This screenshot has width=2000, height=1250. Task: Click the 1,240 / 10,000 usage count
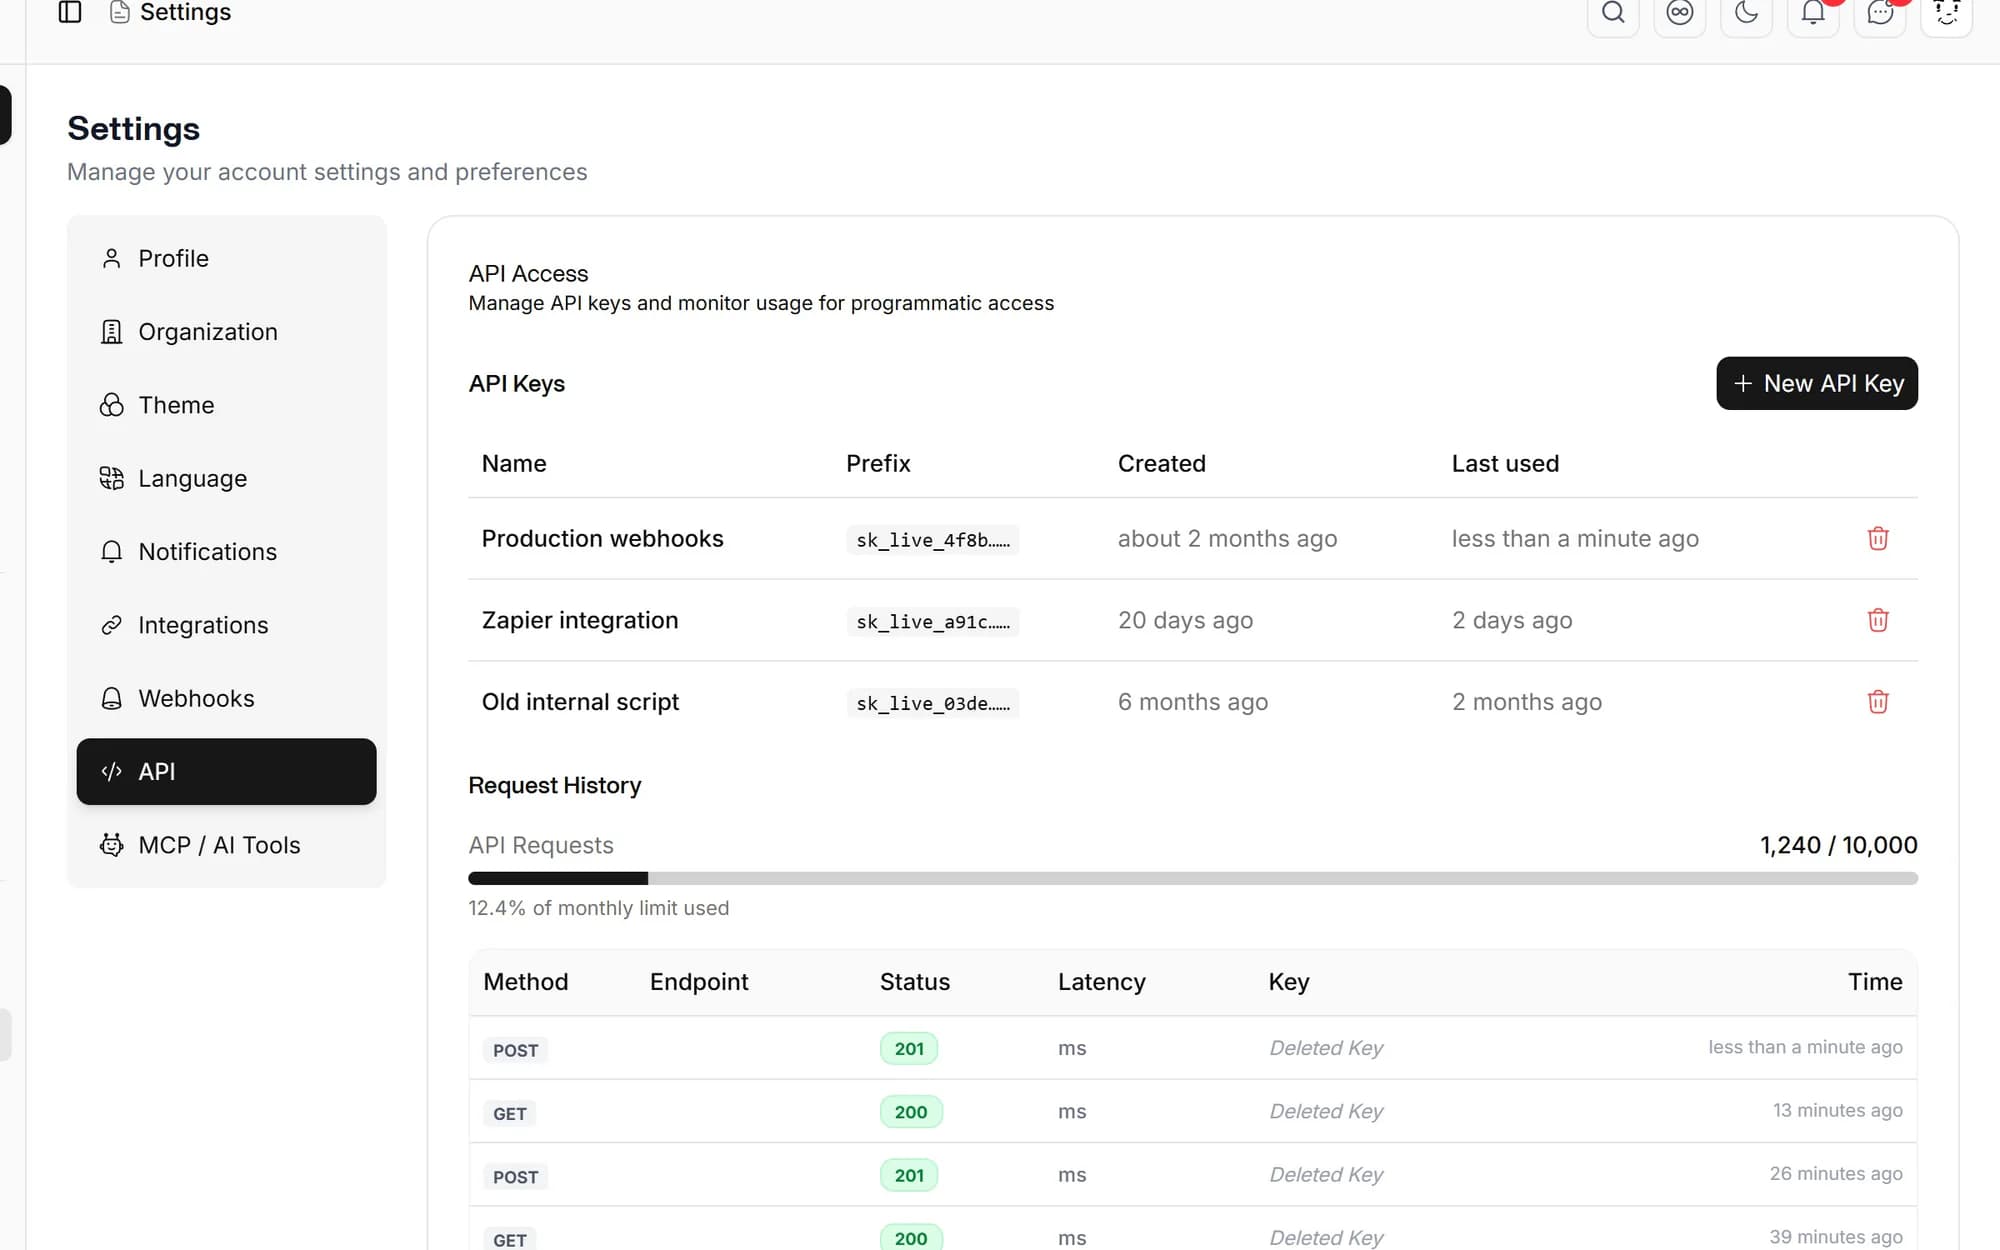[x=1838, y=846]
